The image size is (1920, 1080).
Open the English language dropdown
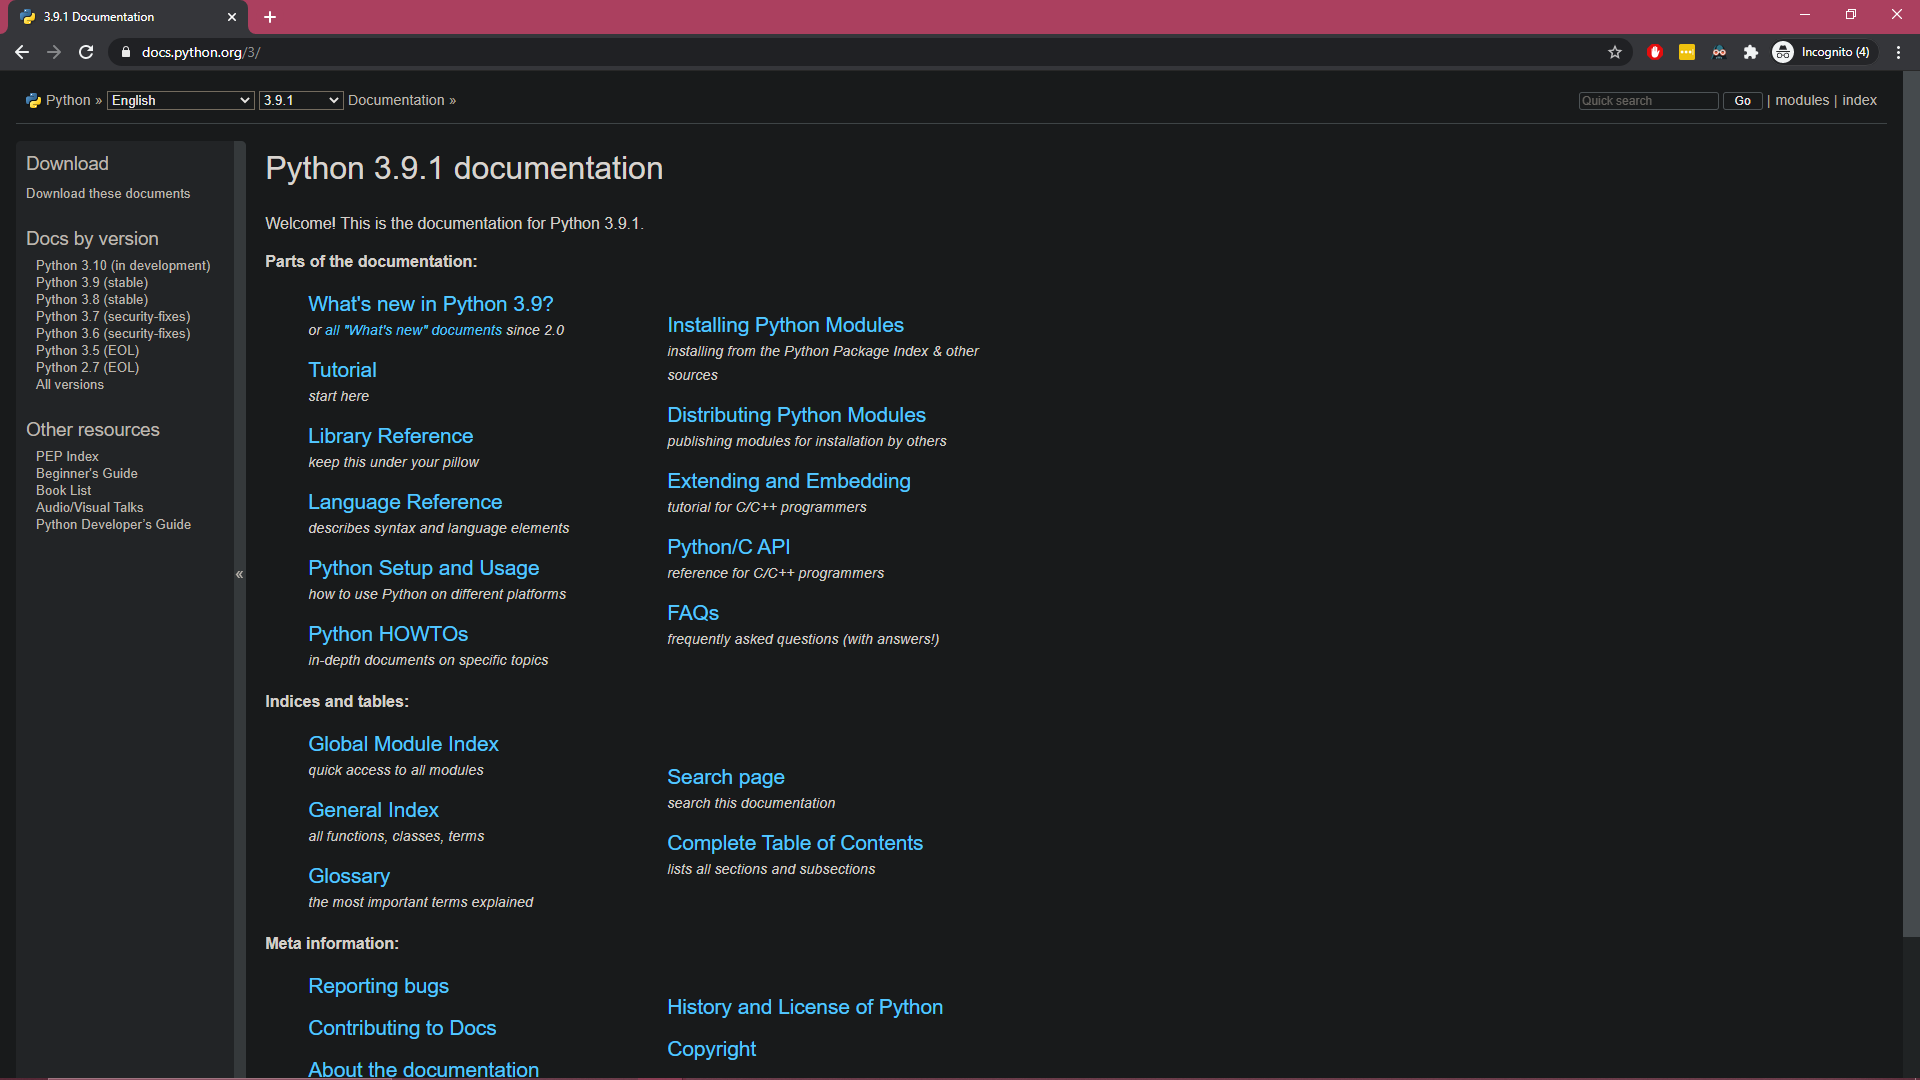click(180, 100)
